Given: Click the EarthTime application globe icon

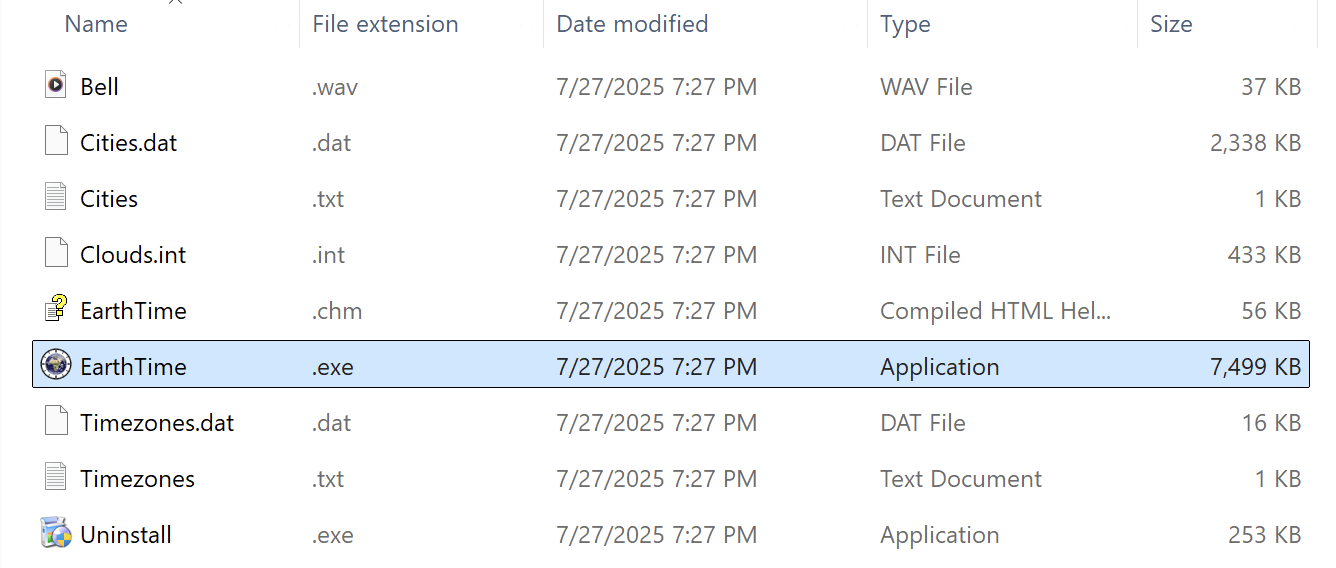Looking at the screenshot, I should (56, 366).
